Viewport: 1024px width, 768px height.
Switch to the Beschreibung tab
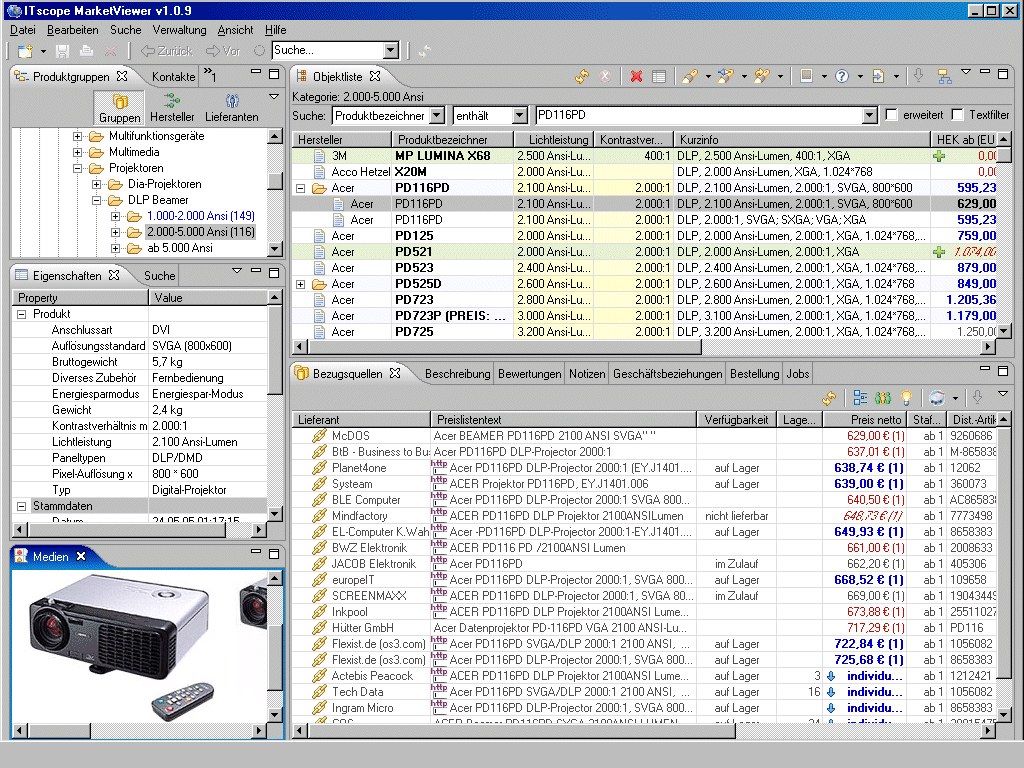point(457,374)
